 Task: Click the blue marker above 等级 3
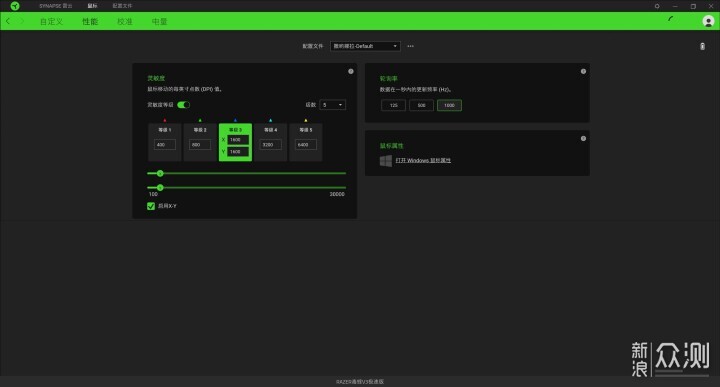[235, 120]
